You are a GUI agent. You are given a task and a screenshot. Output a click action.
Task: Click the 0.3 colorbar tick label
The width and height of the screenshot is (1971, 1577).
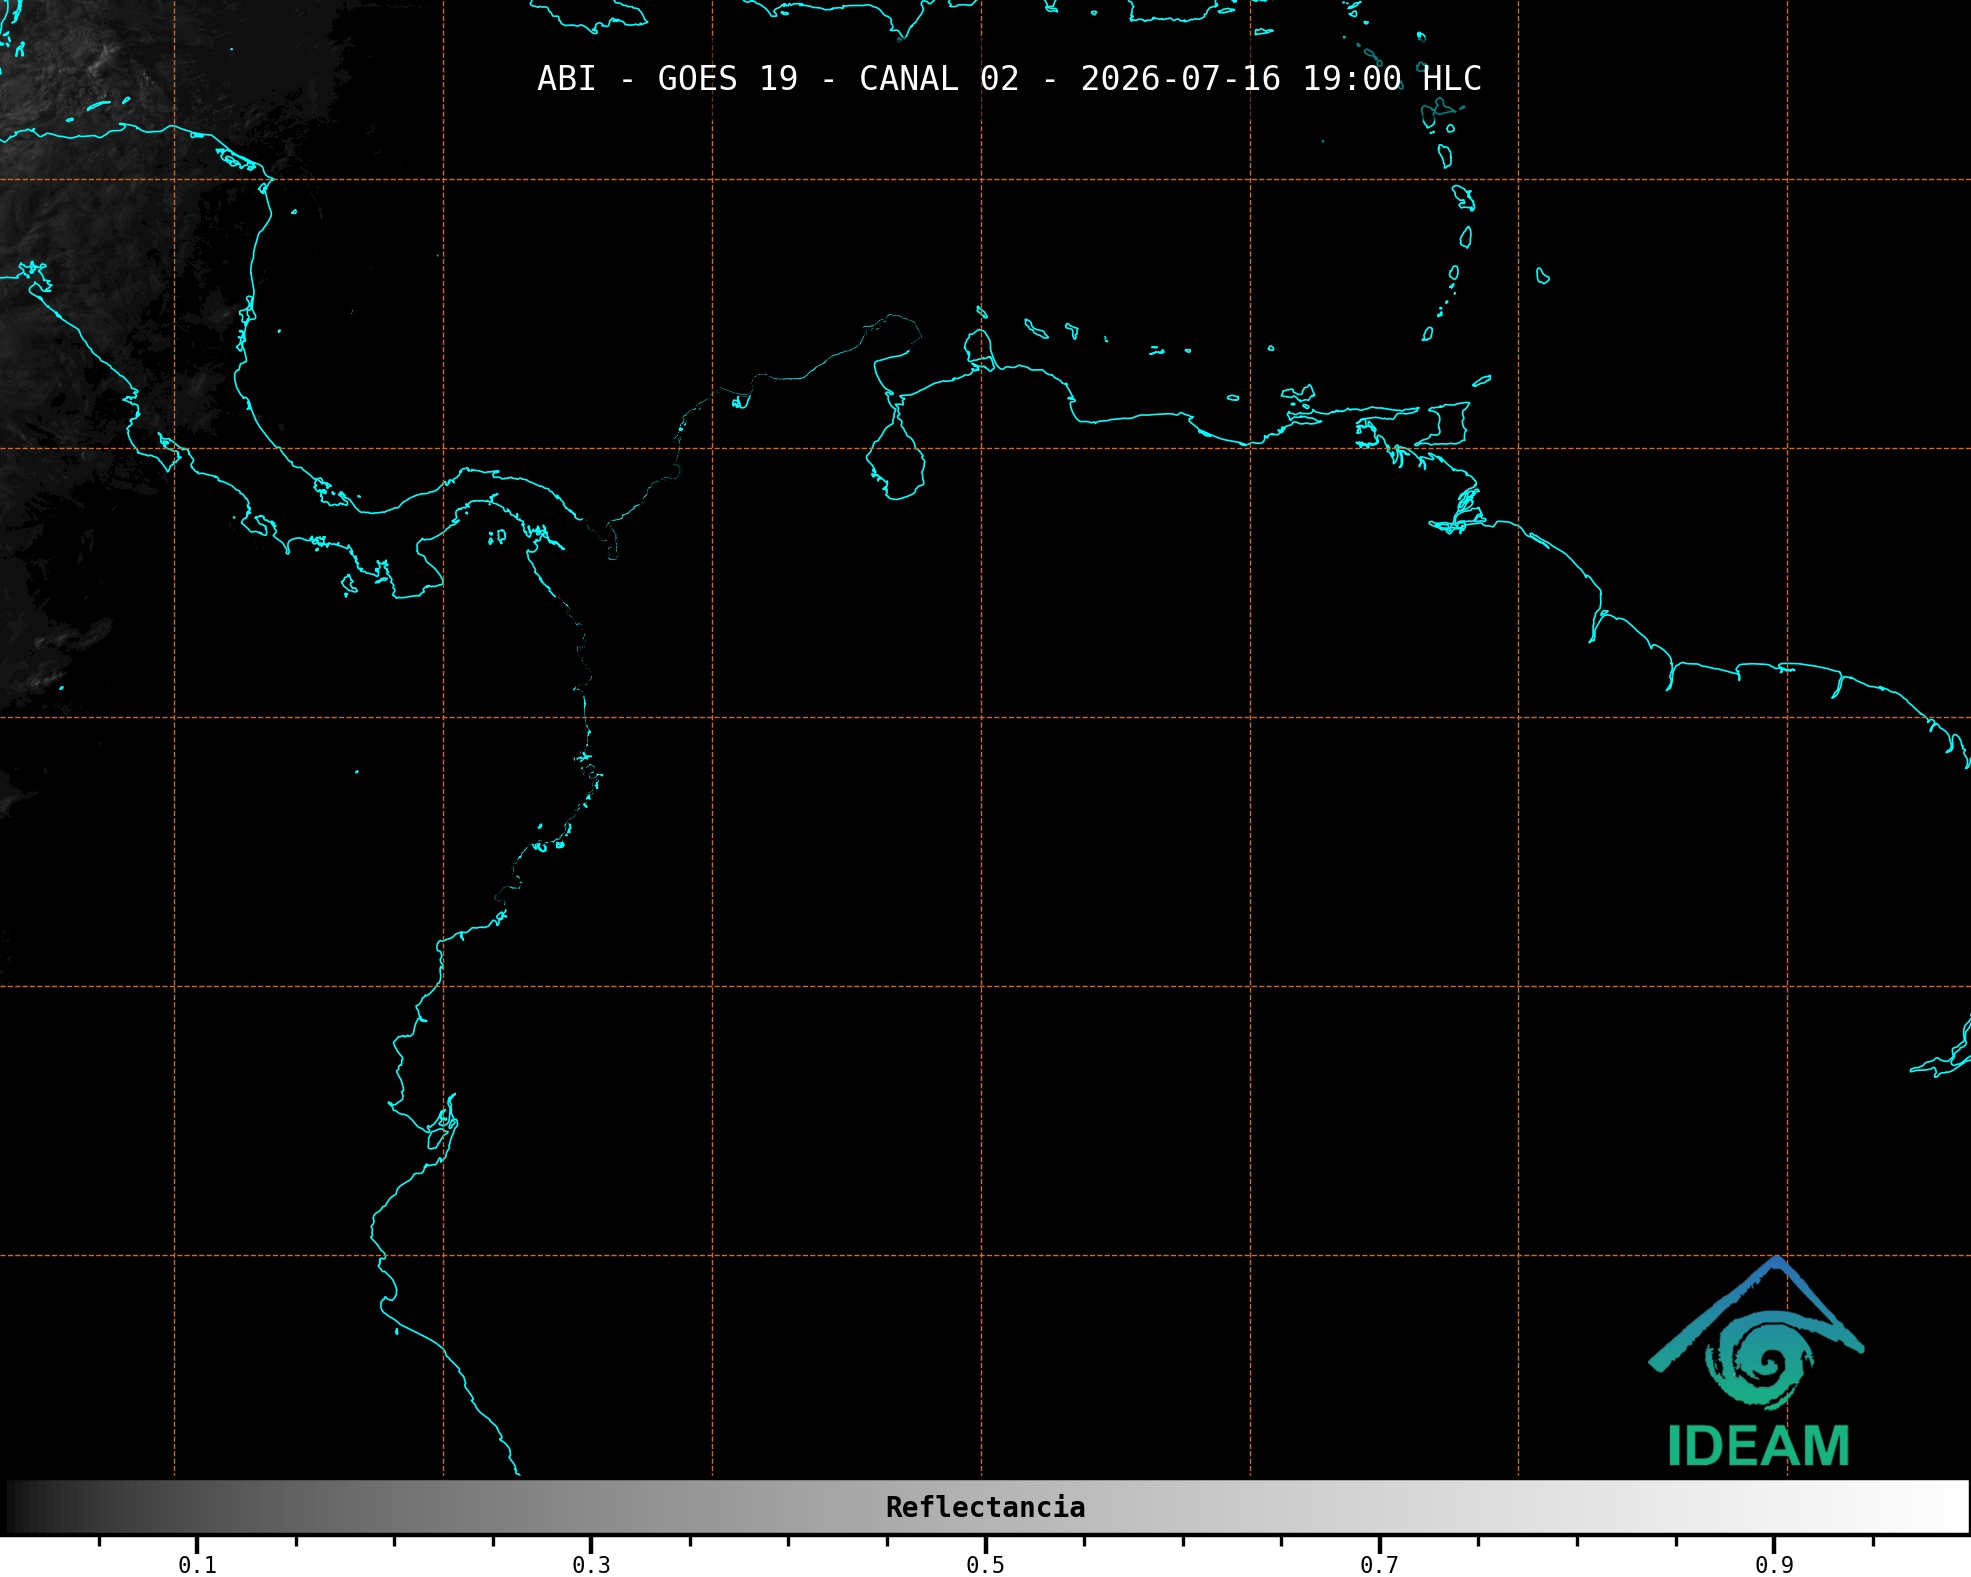coord(591,1565)
